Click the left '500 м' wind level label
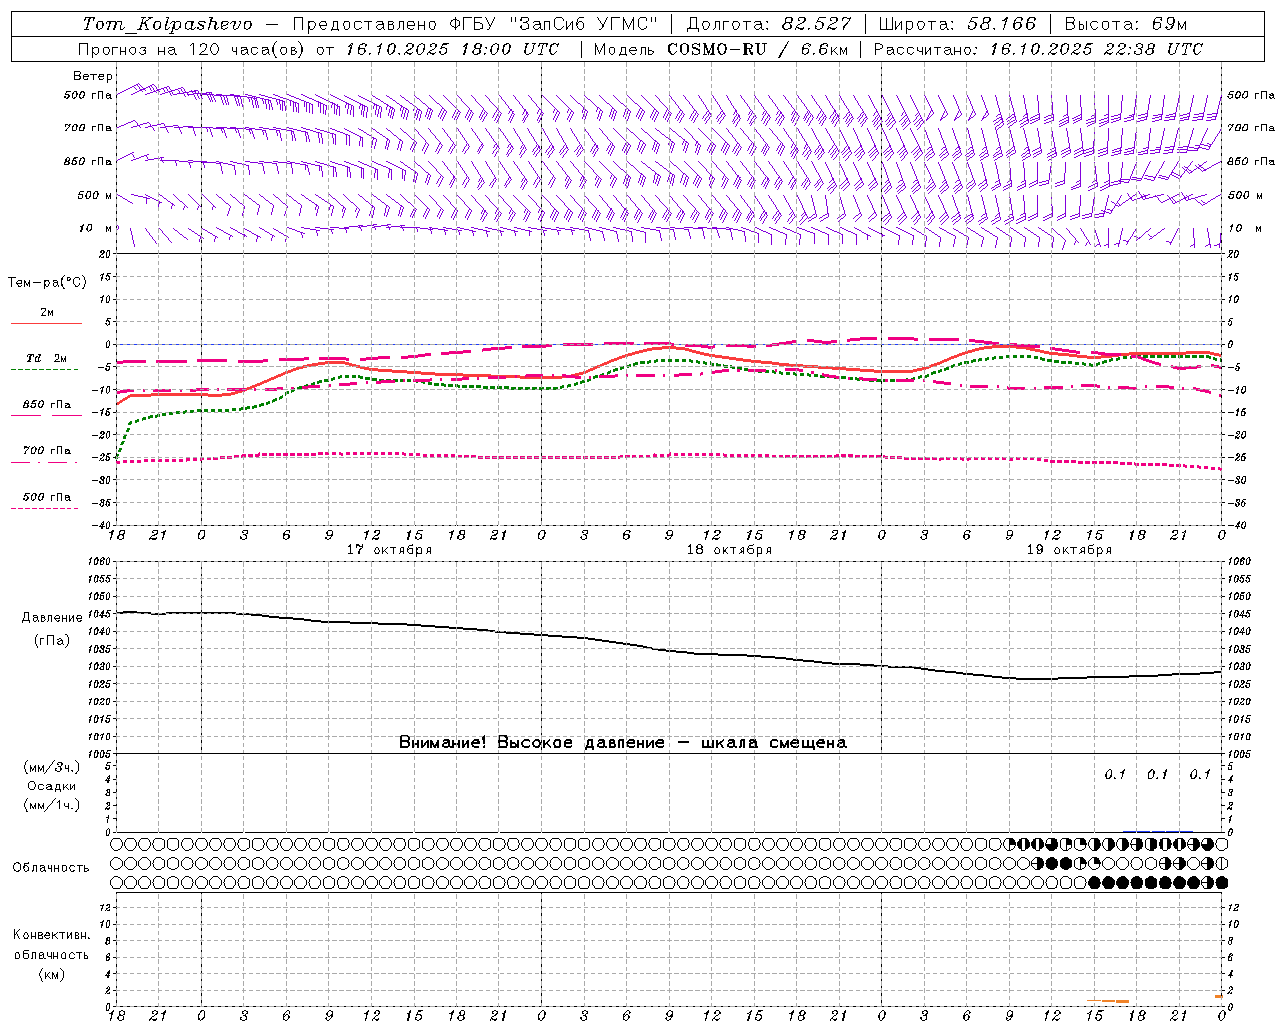 coord(95,195)
